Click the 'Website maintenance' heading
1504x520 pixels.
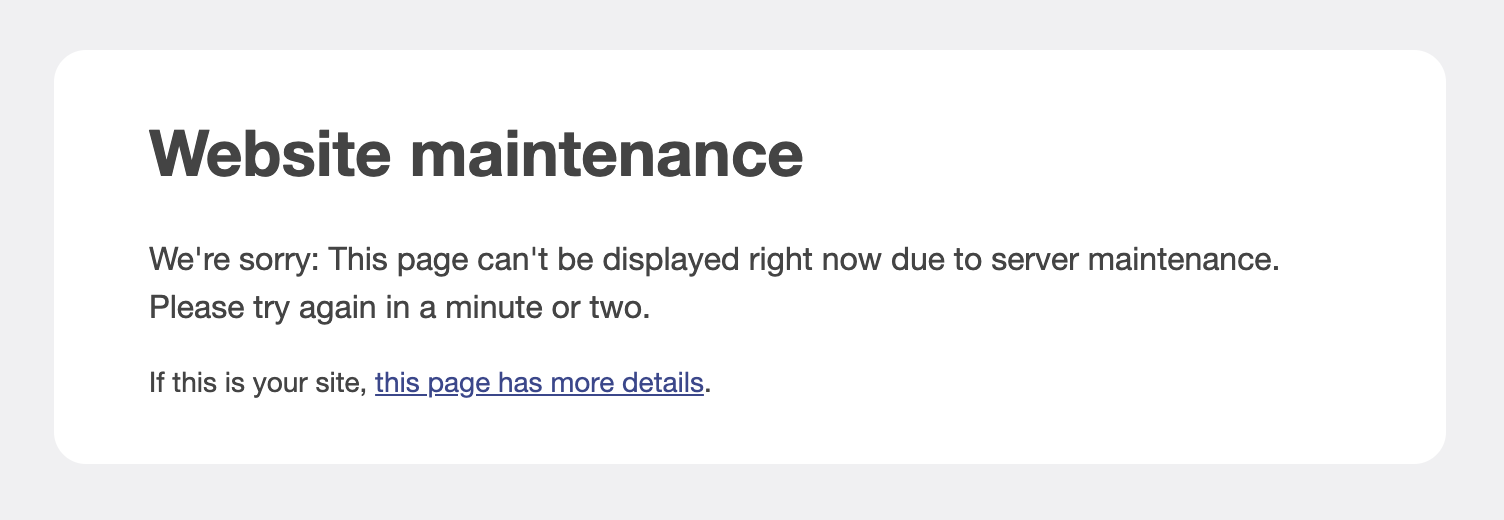click(x=476, y=154)
